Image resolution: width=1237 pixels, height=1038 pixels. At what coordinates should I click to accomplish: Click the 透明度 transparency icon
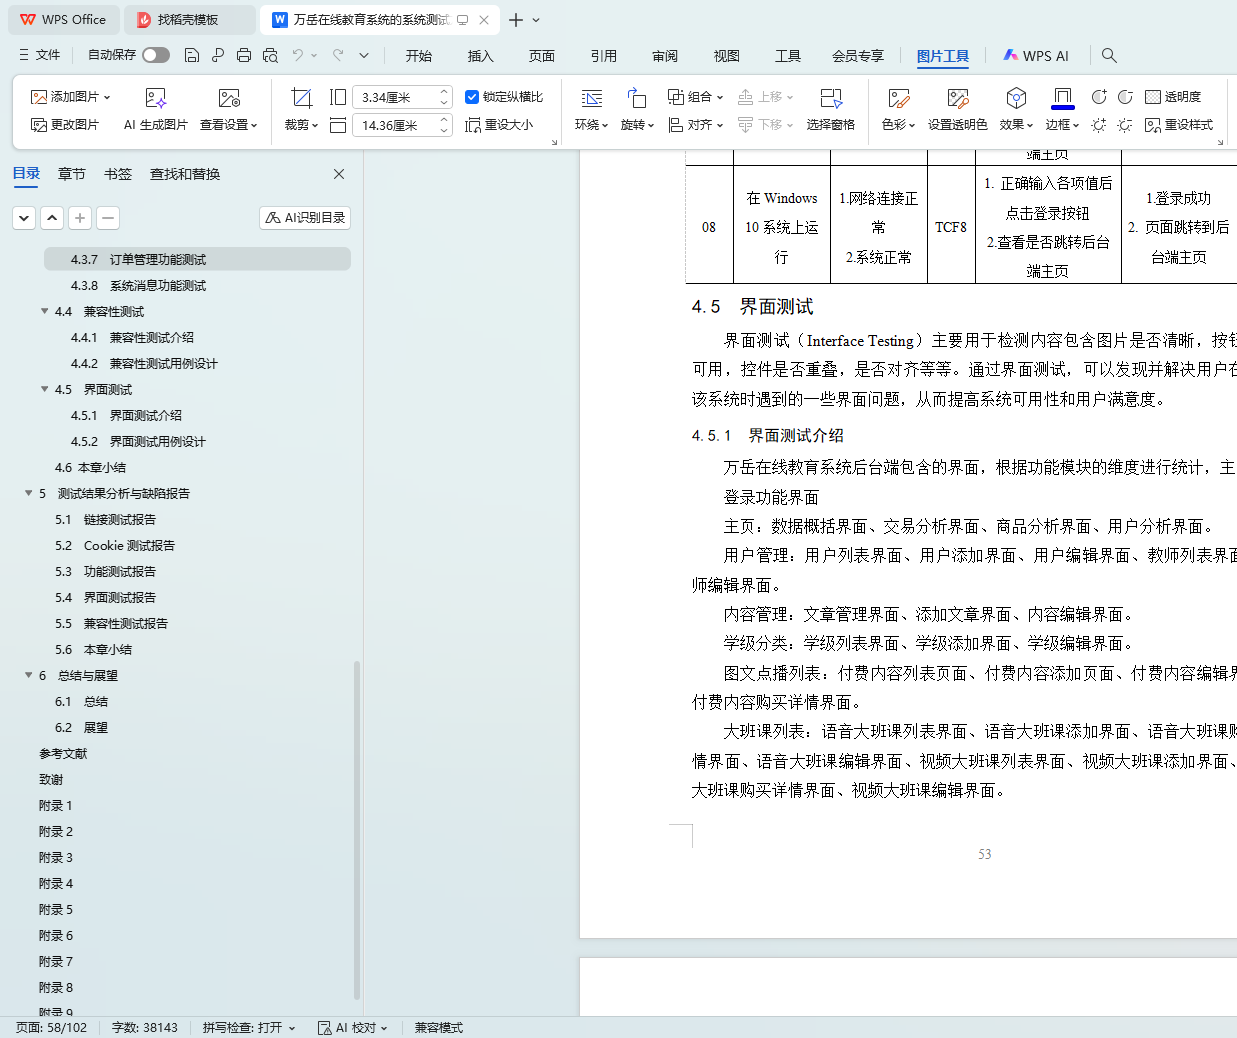click(x=1153, y=97)
